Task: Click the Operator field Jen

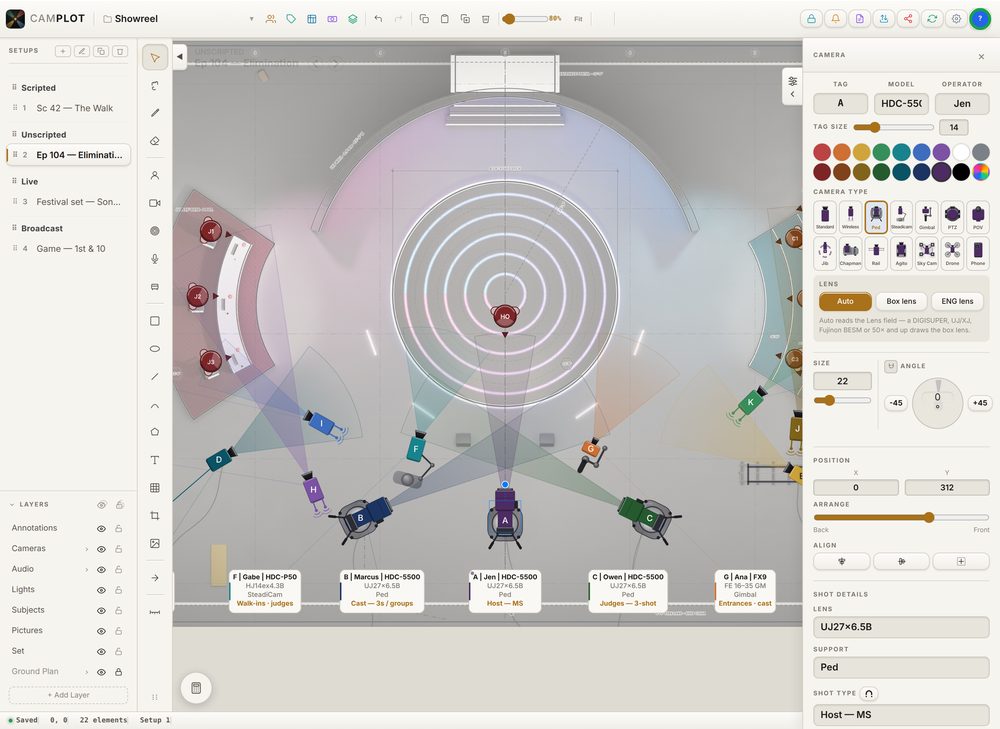Action: click(x=962, y=103)
